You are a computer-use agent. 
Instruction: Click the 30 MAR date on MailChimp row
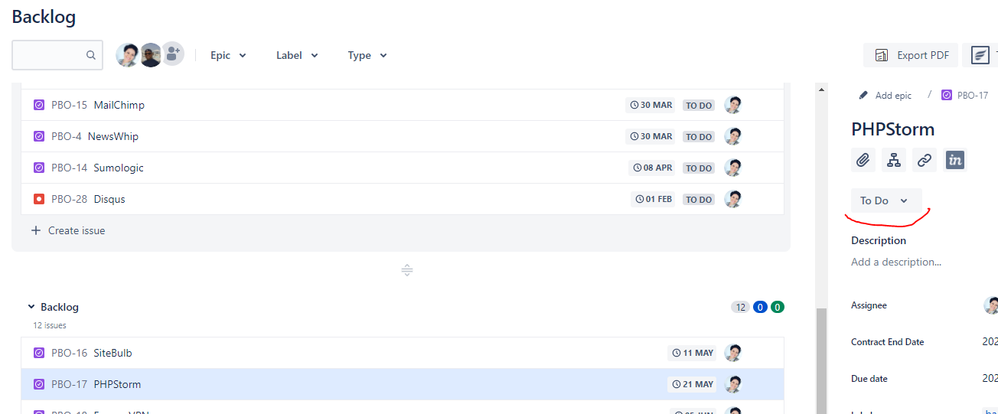[x=650, y=105]
